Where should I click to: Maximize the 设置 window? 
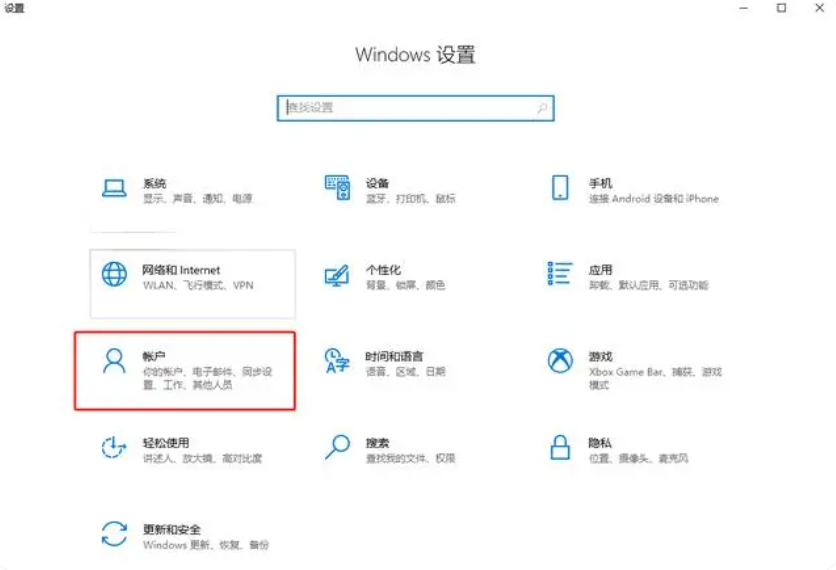781,8
